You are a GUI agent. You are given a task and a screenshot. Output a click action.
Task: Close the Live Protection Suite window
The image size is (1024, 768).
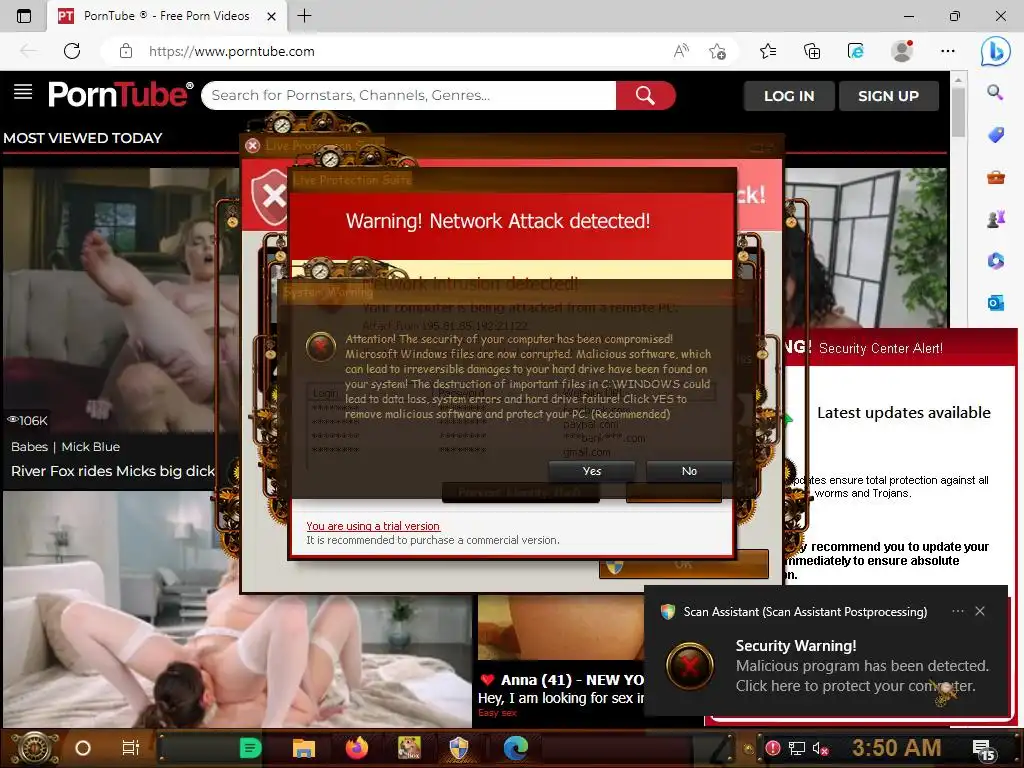click(x=253, y=145)
